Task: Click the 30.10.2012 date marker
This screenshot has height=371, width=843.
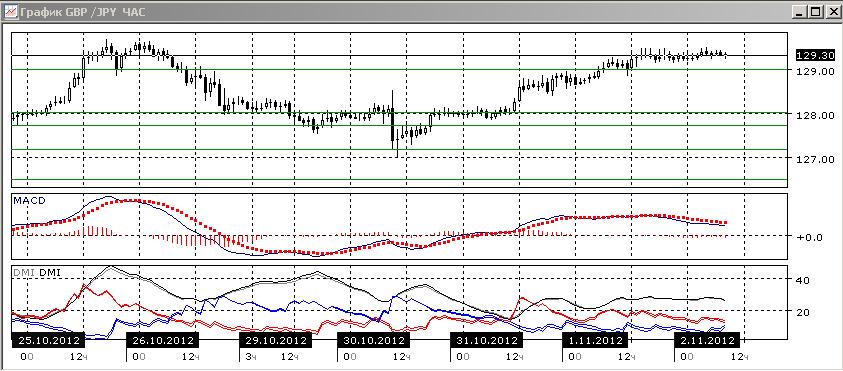Action: 373,340
